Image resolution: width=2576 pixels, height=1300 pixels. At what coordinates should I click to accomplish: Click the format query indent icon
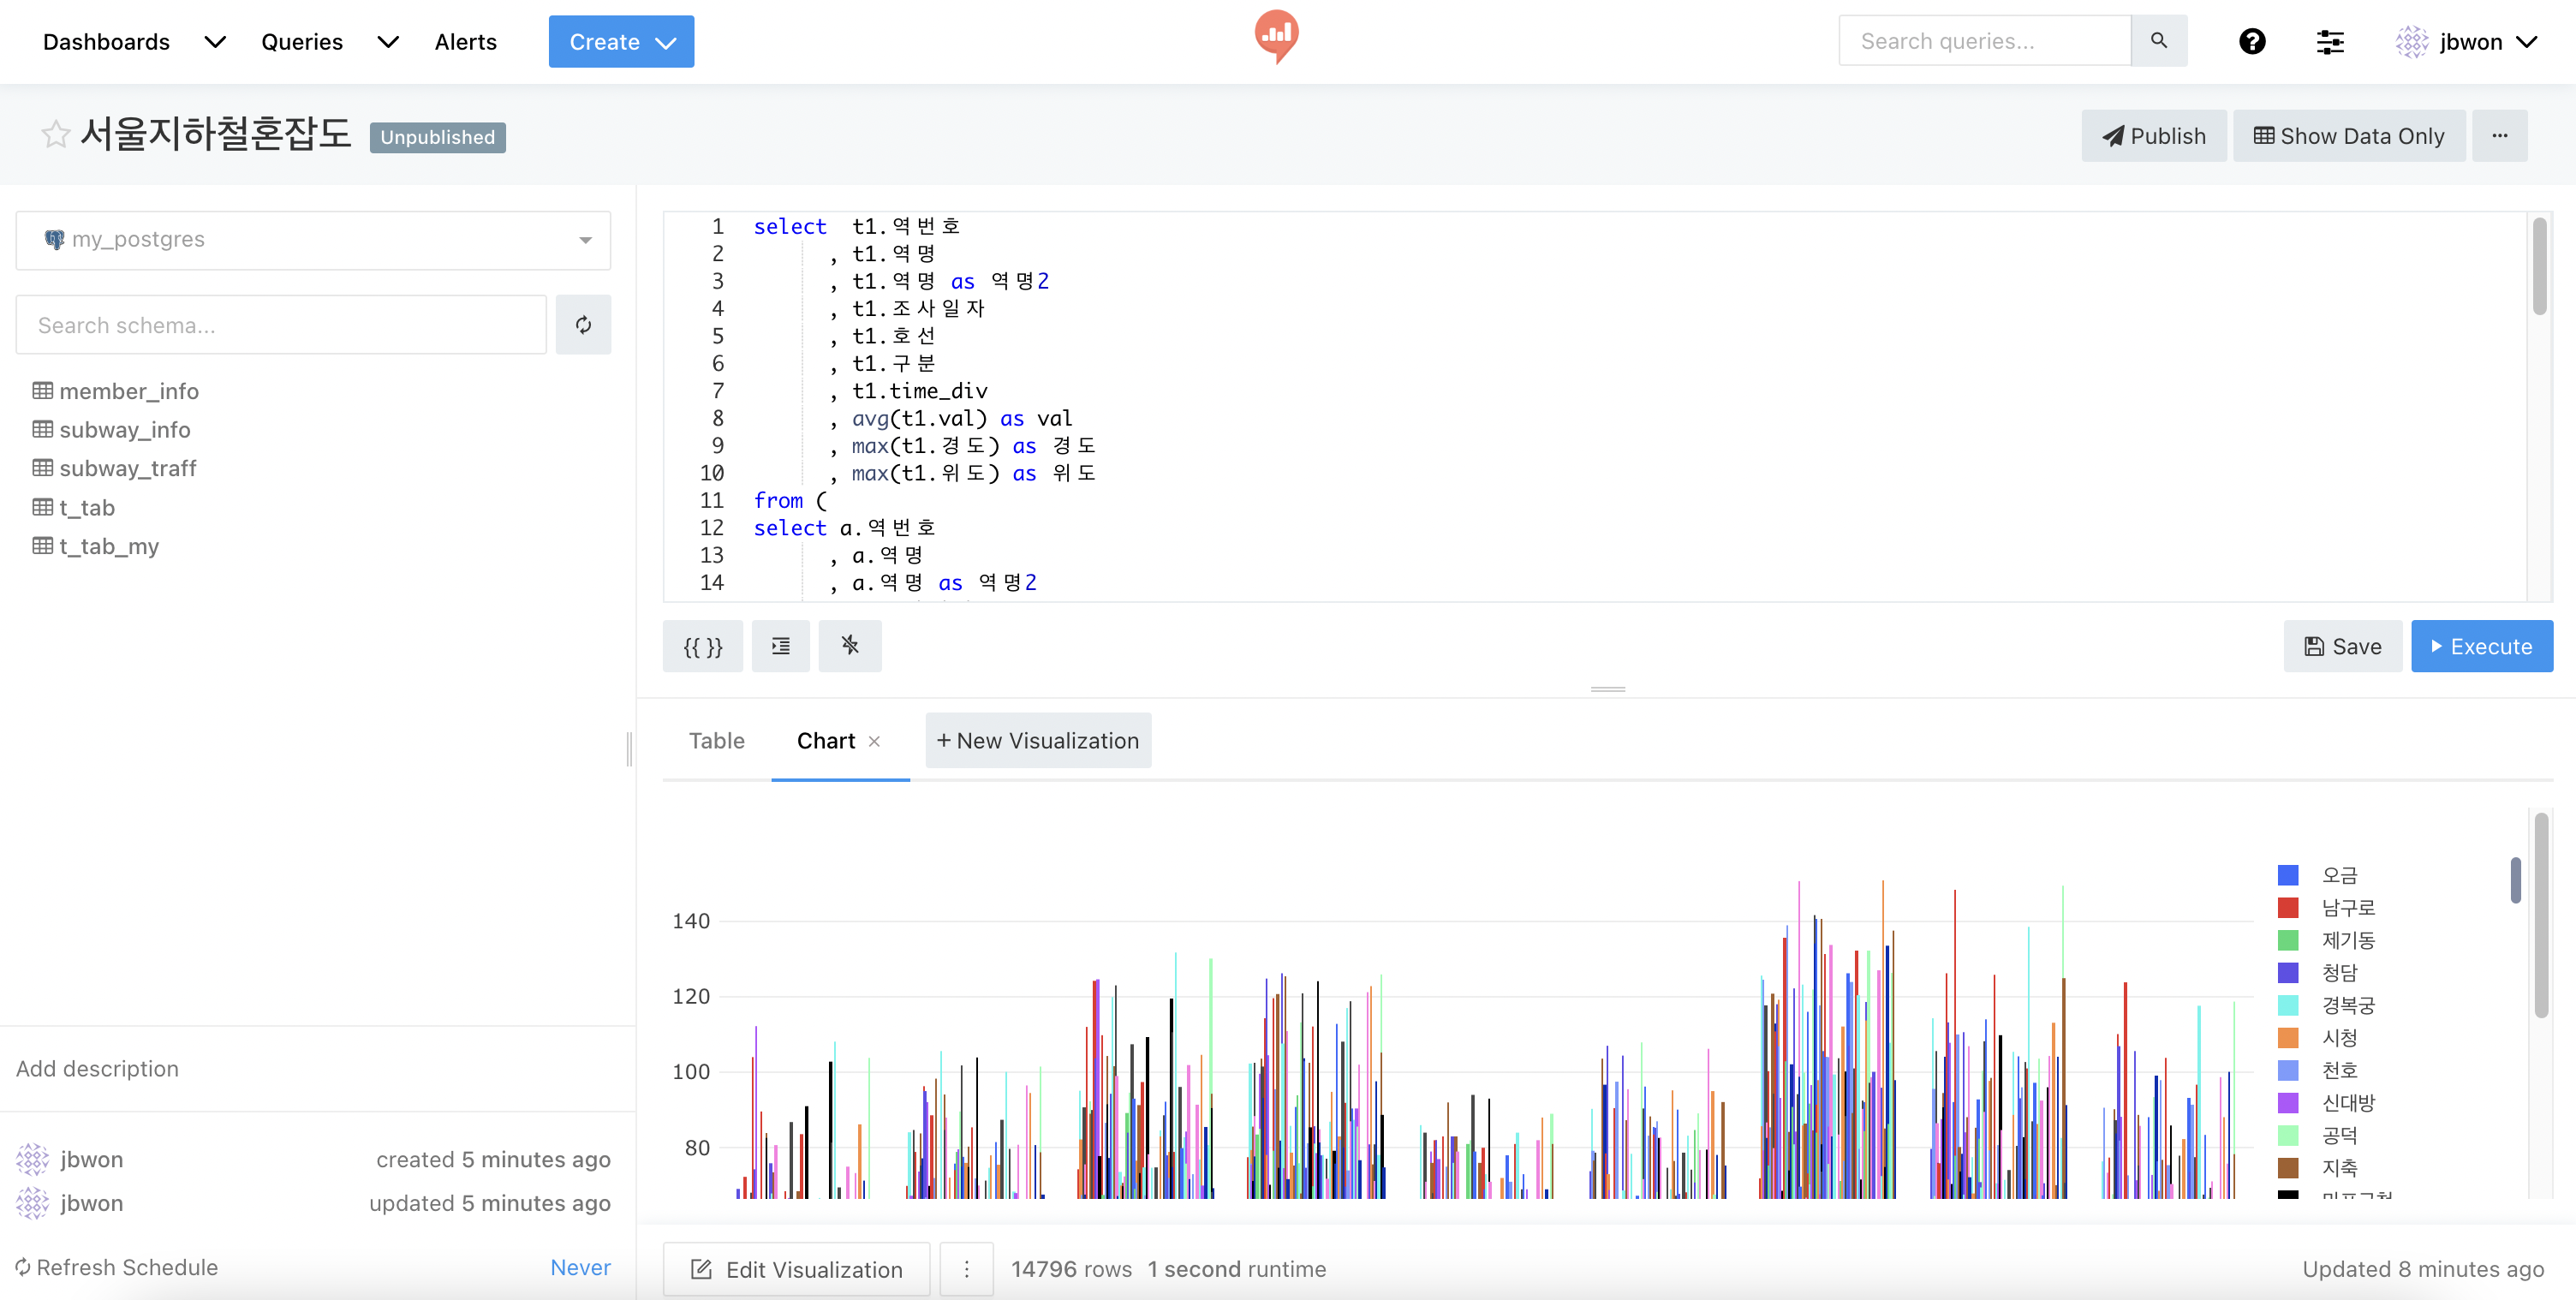pyautogui.click(x=780, y=646)
